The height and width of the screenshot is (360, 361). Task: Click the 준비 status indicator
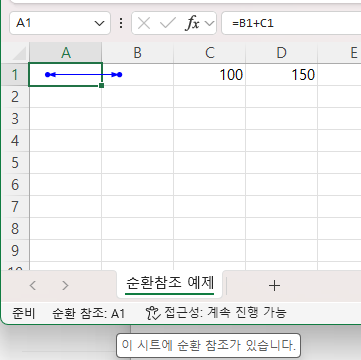click(23, 313)
